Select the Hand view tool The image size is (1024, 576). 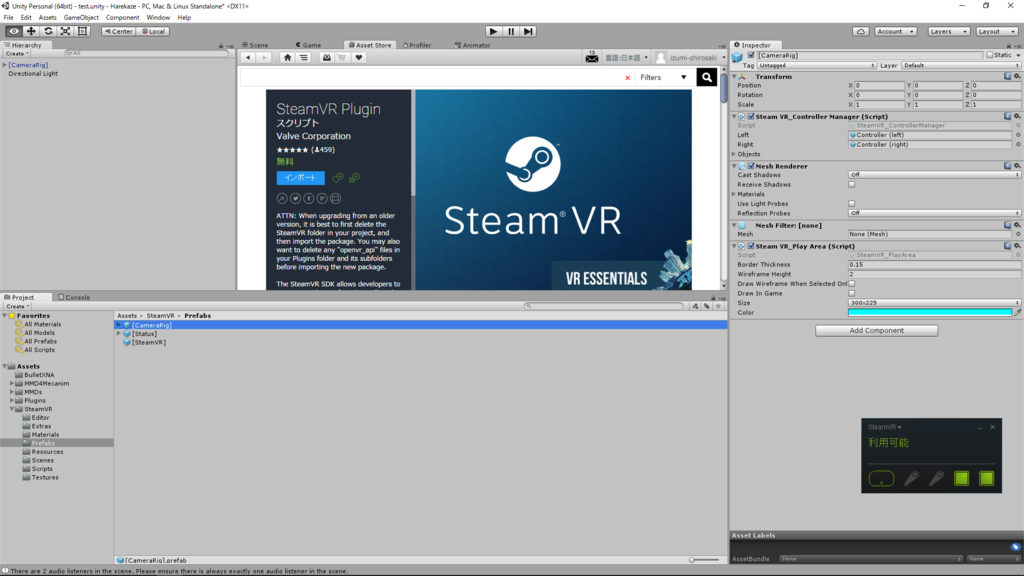click(x=14, y=31)
